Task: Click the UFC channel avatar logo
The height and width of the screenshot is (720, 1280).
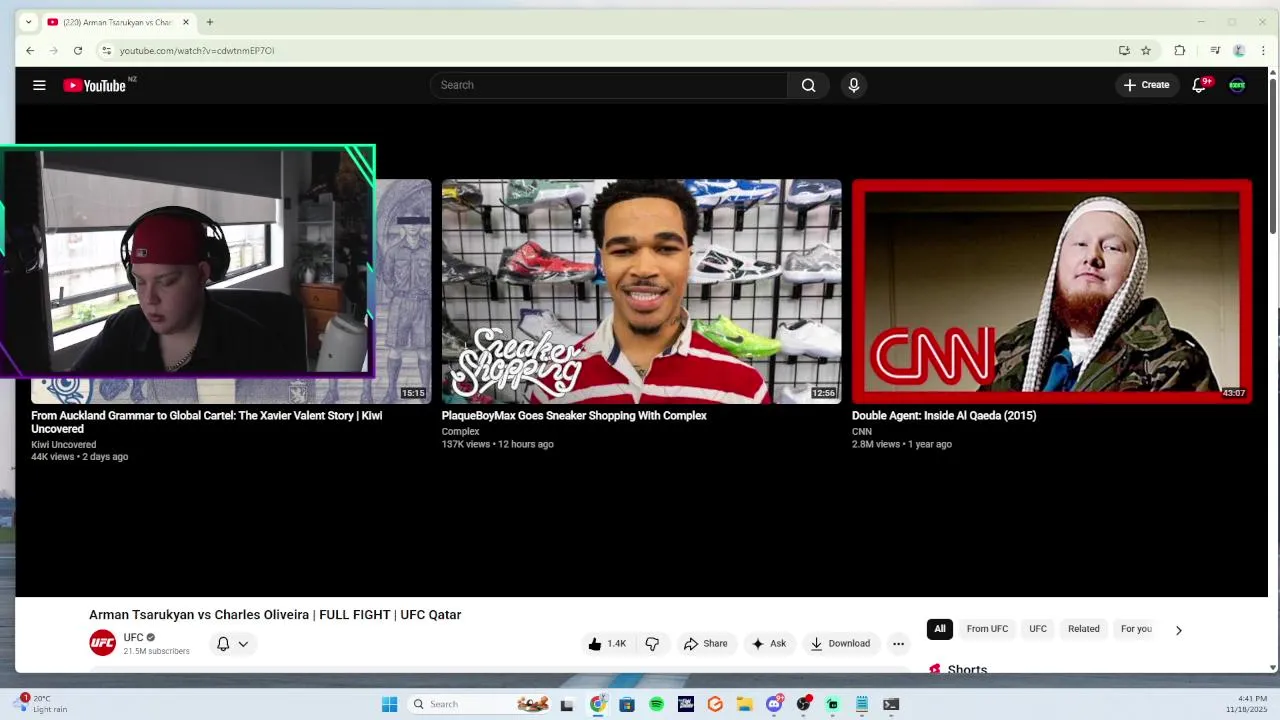Action: pyautogui.click(x=102, y=643)
